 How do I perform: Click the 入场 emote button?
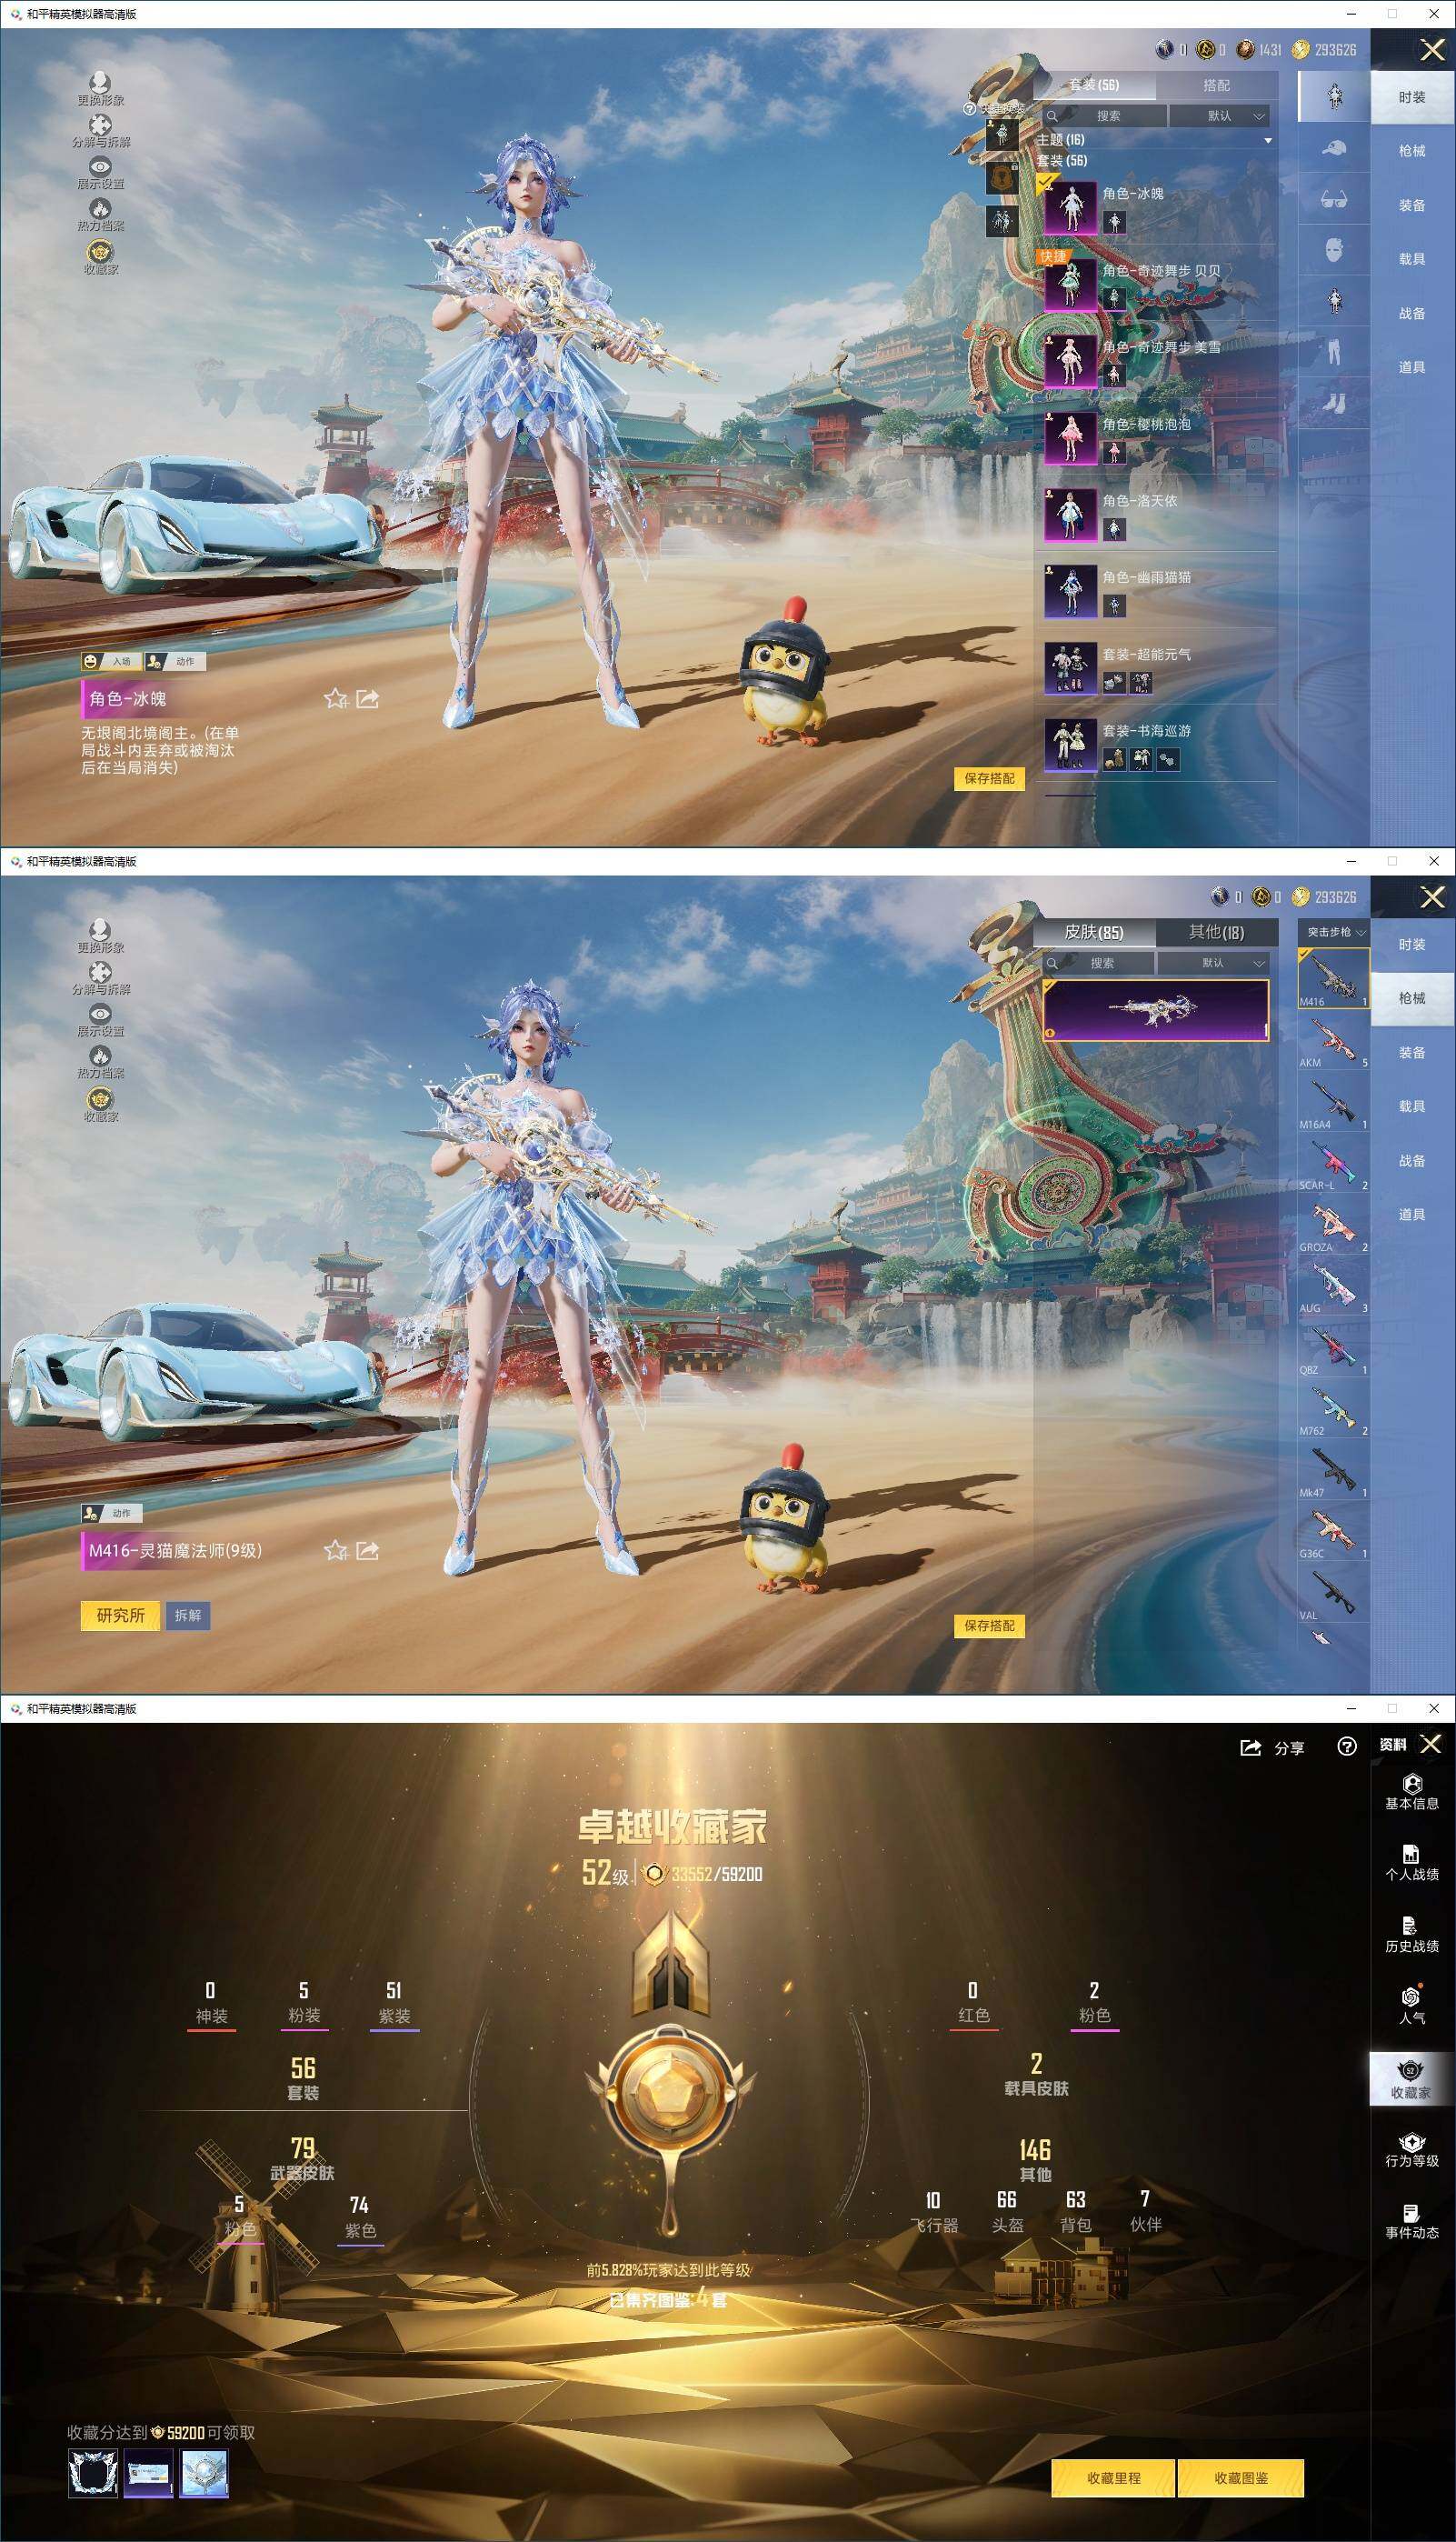coord(111,661)
